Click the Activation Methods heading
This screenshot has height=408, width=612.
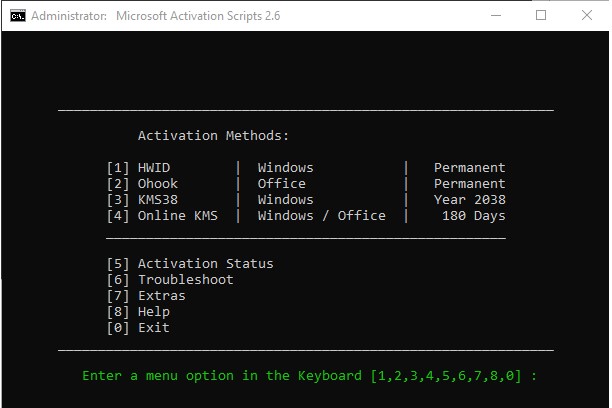coord(214,136)
